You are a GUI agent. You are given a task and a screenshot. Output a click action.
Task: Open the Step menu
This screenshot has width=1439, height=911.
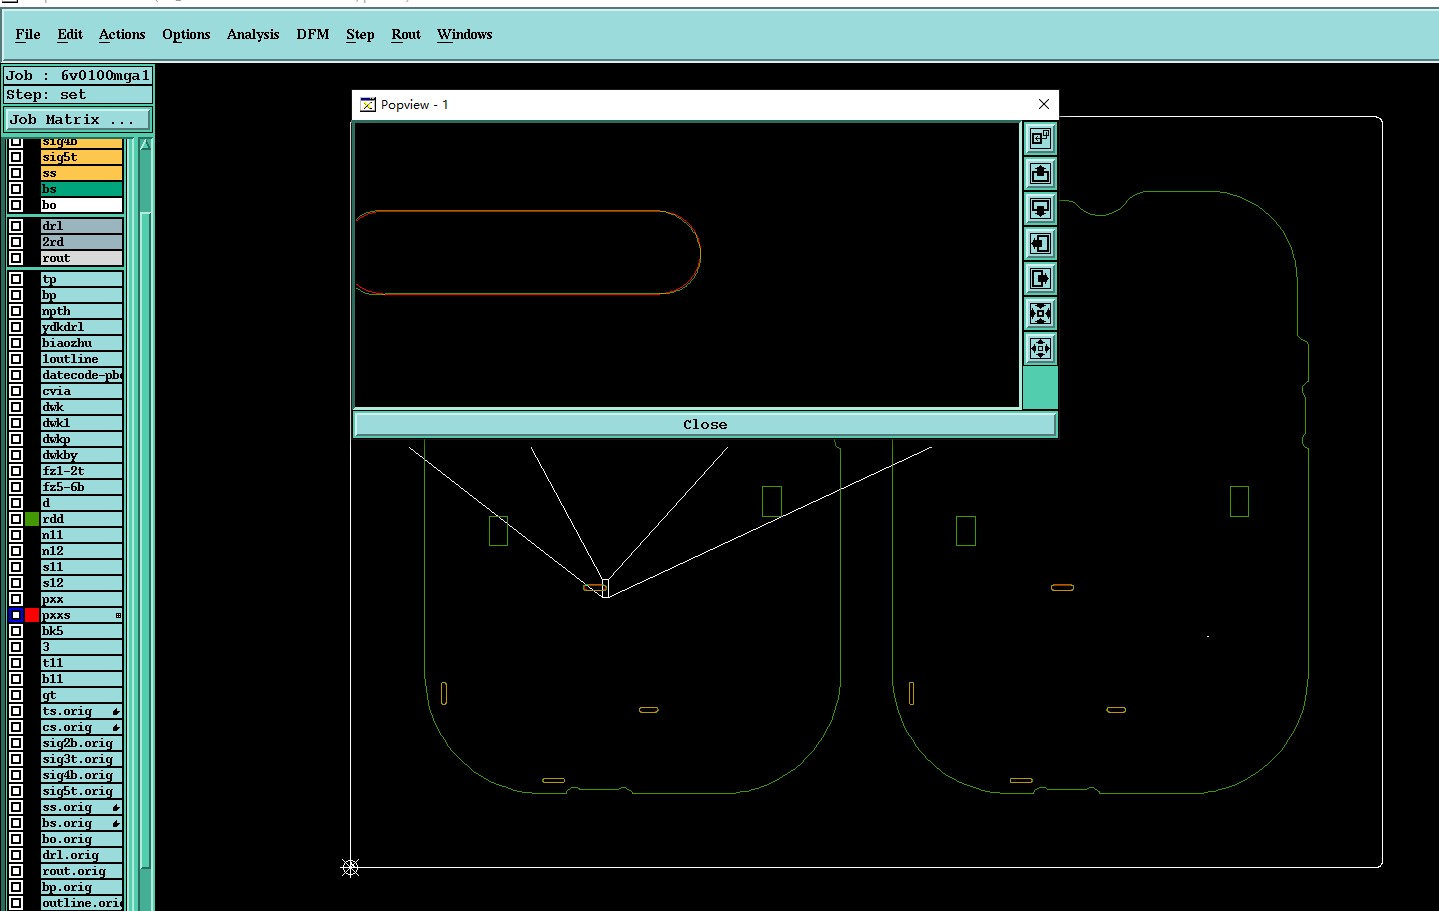coord(360,34)
